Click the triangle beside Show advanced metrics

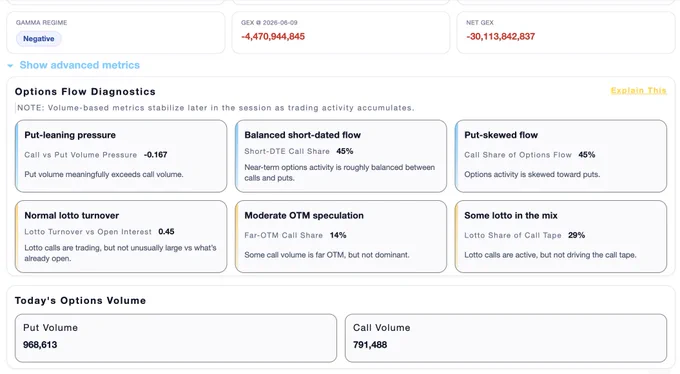pyautogui.click(x=10, y=66)
